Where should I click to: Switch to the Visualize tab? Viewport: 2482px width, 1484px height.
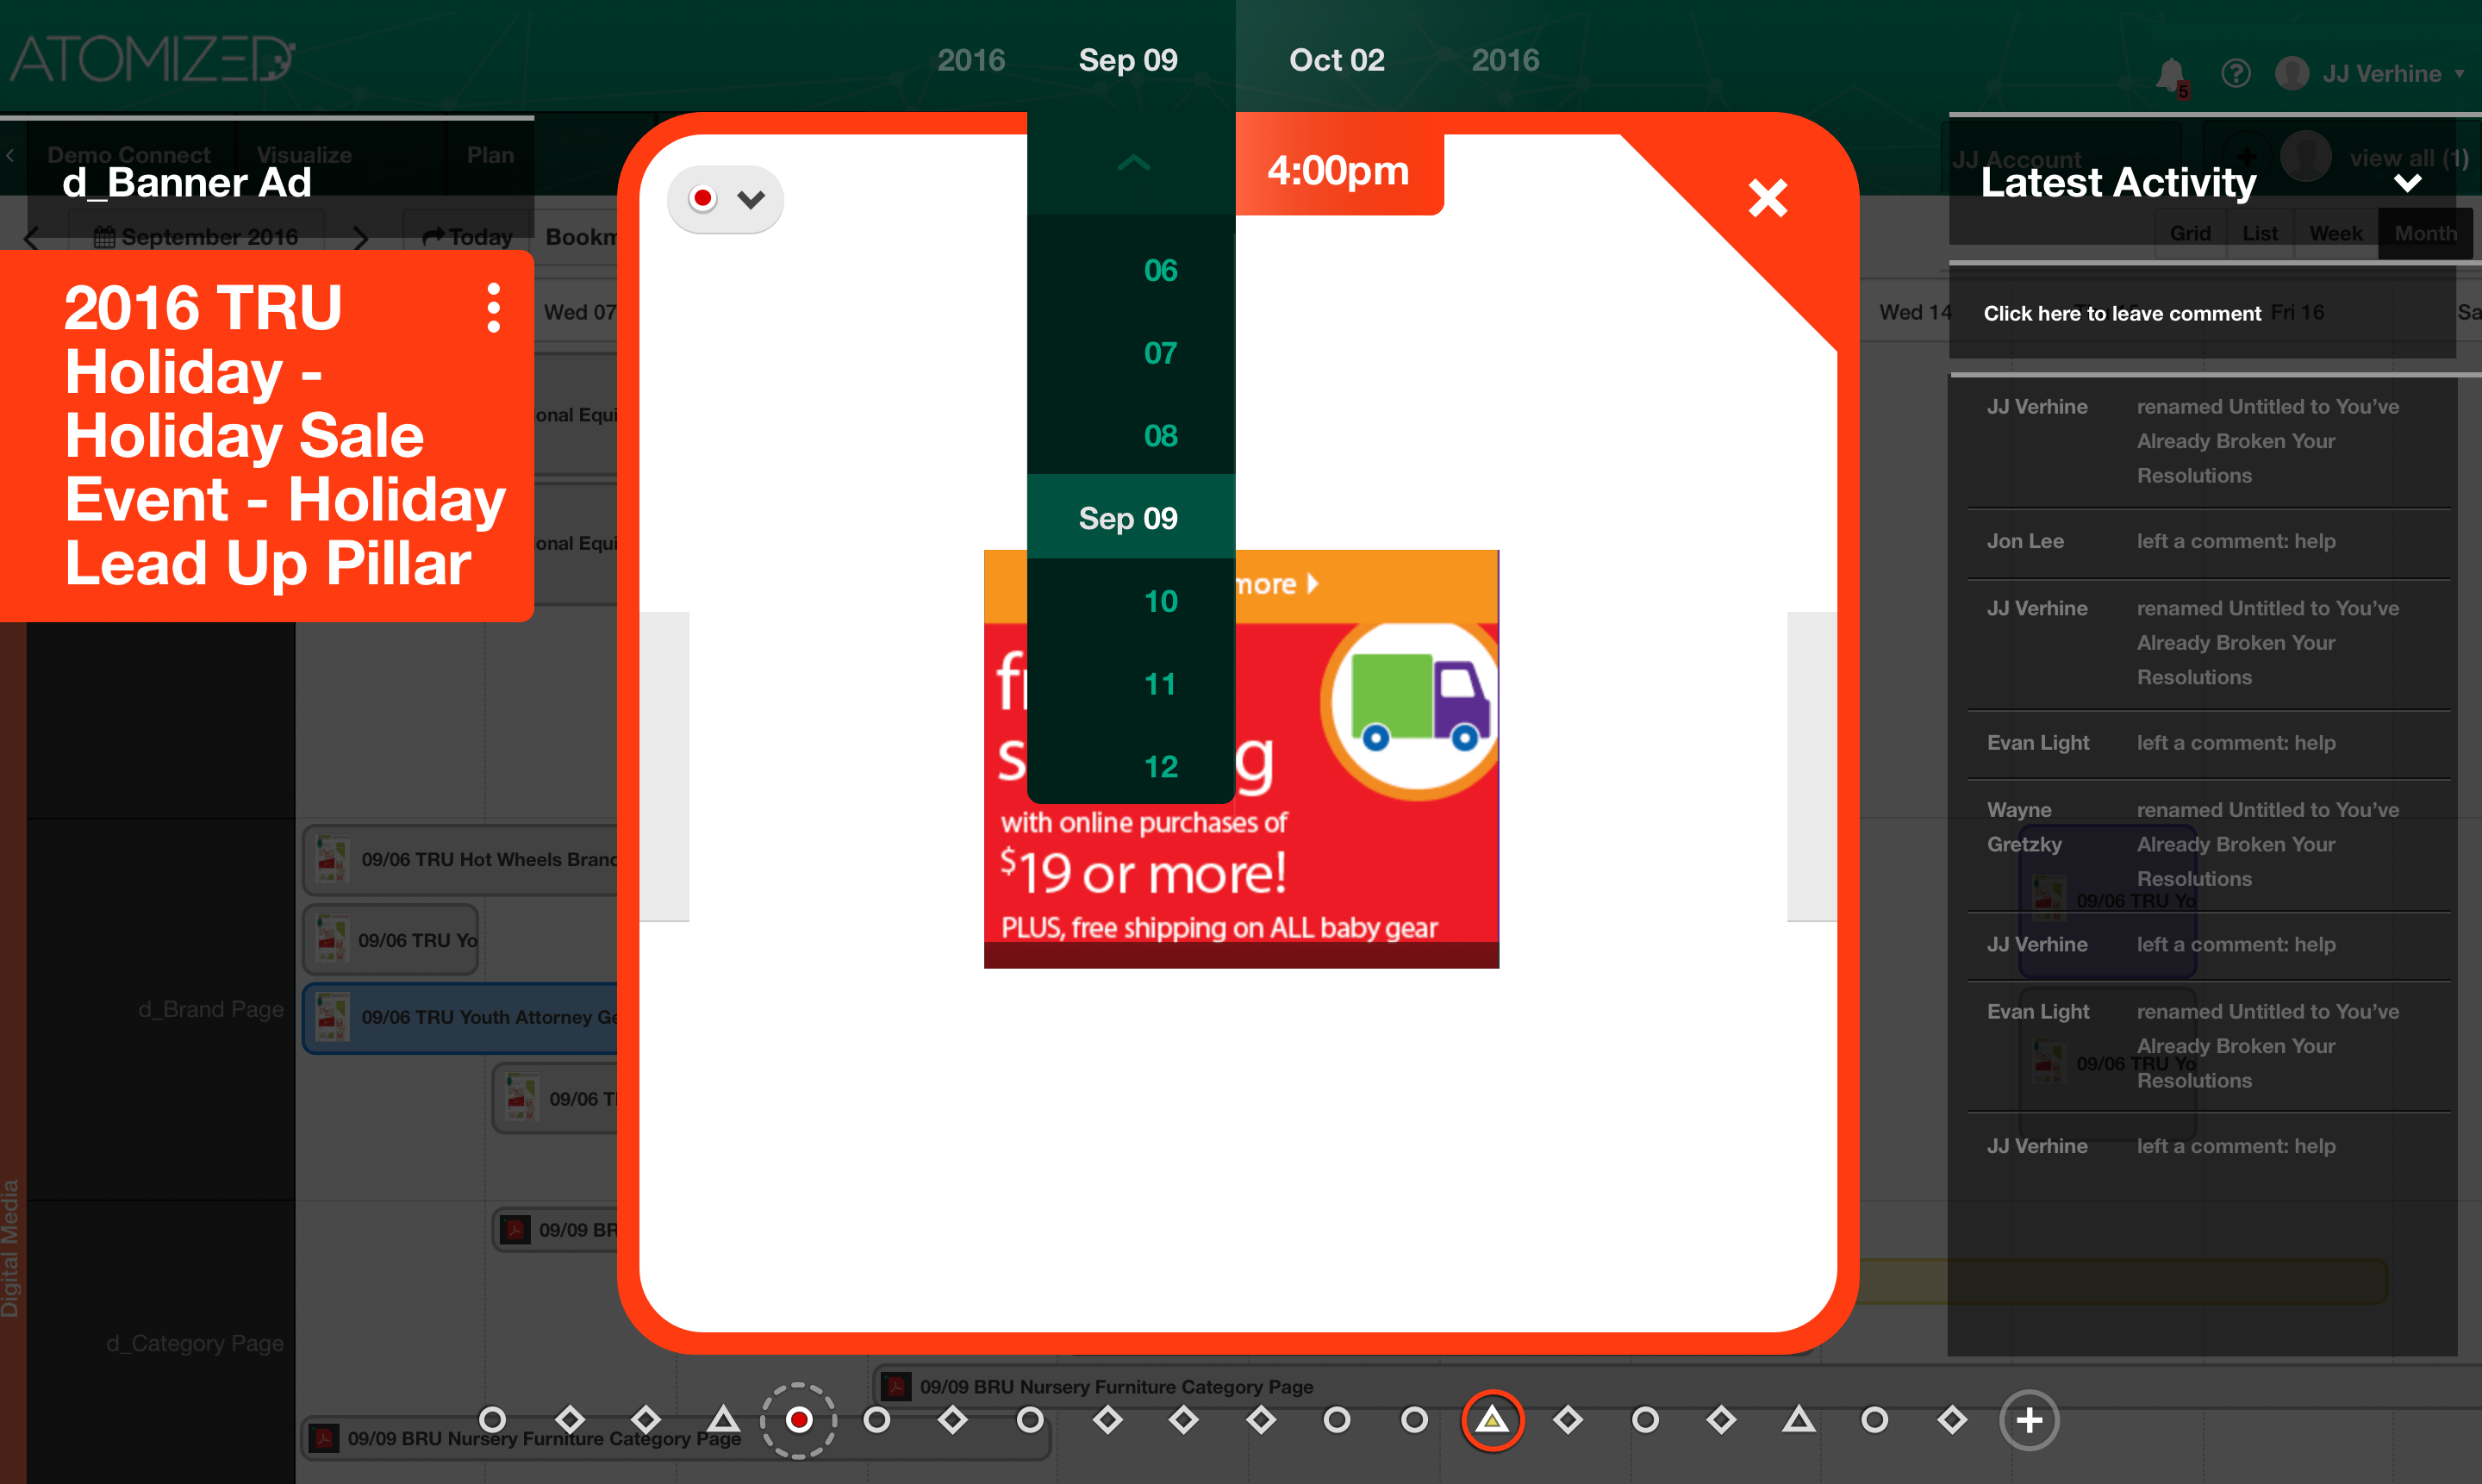[x=304, y=155]
